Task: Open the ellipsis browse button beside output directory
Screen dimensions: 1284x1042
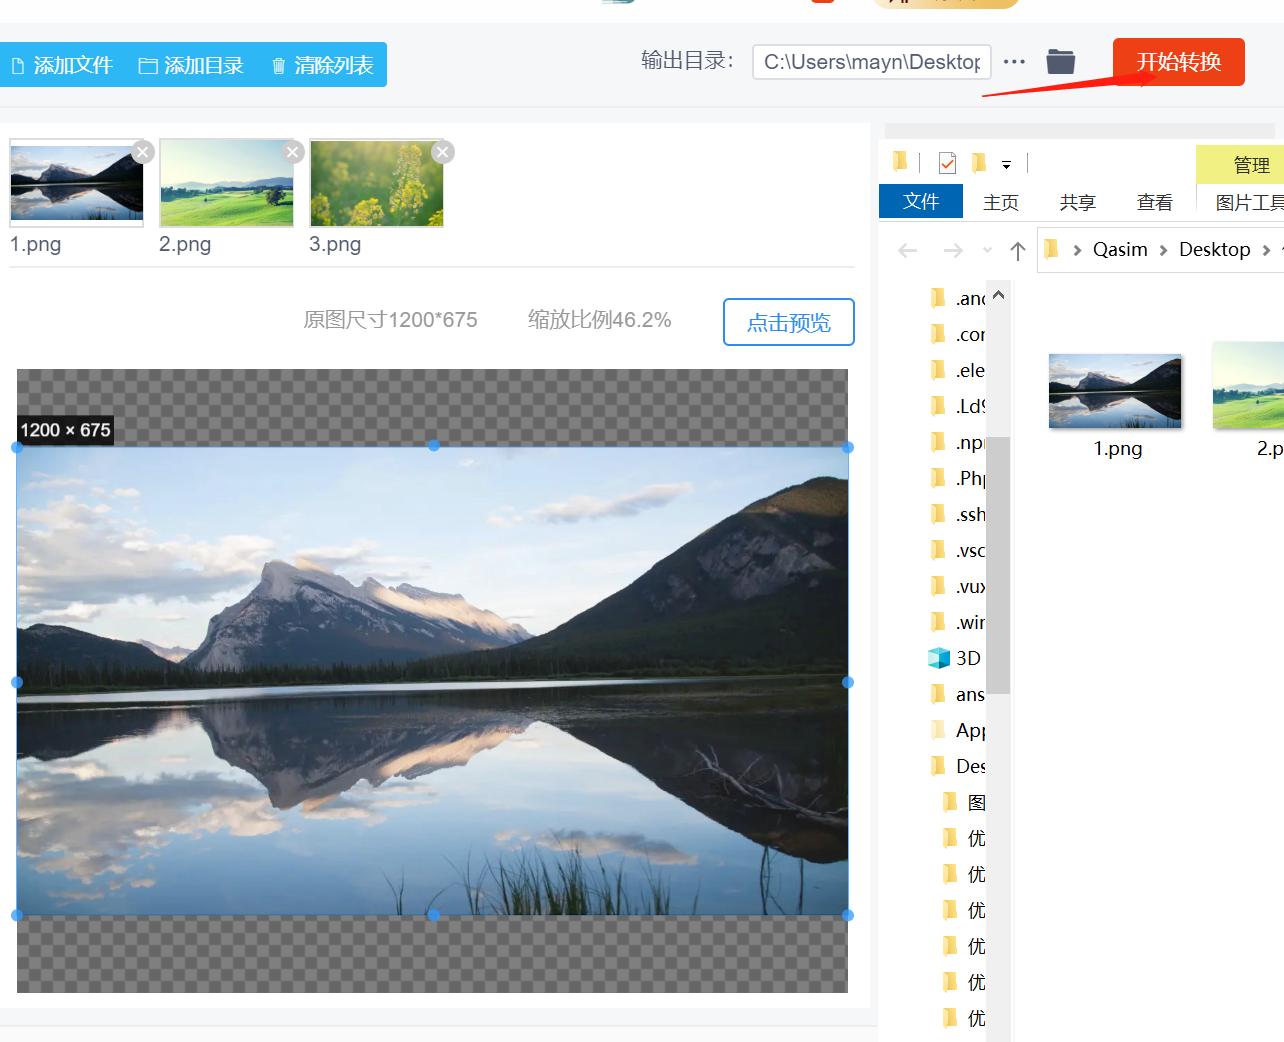Action: (x=1014, y=61)
